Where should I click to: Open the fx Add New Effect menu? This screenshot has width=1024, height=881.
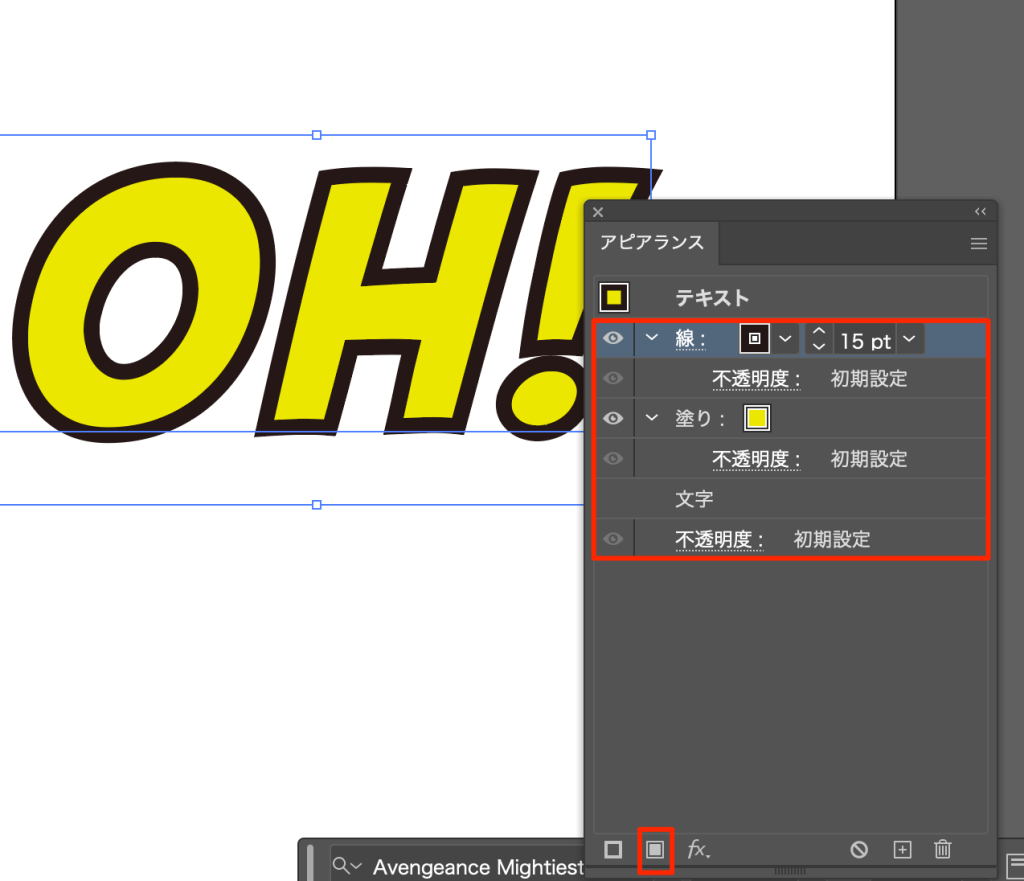click(698, 849)
